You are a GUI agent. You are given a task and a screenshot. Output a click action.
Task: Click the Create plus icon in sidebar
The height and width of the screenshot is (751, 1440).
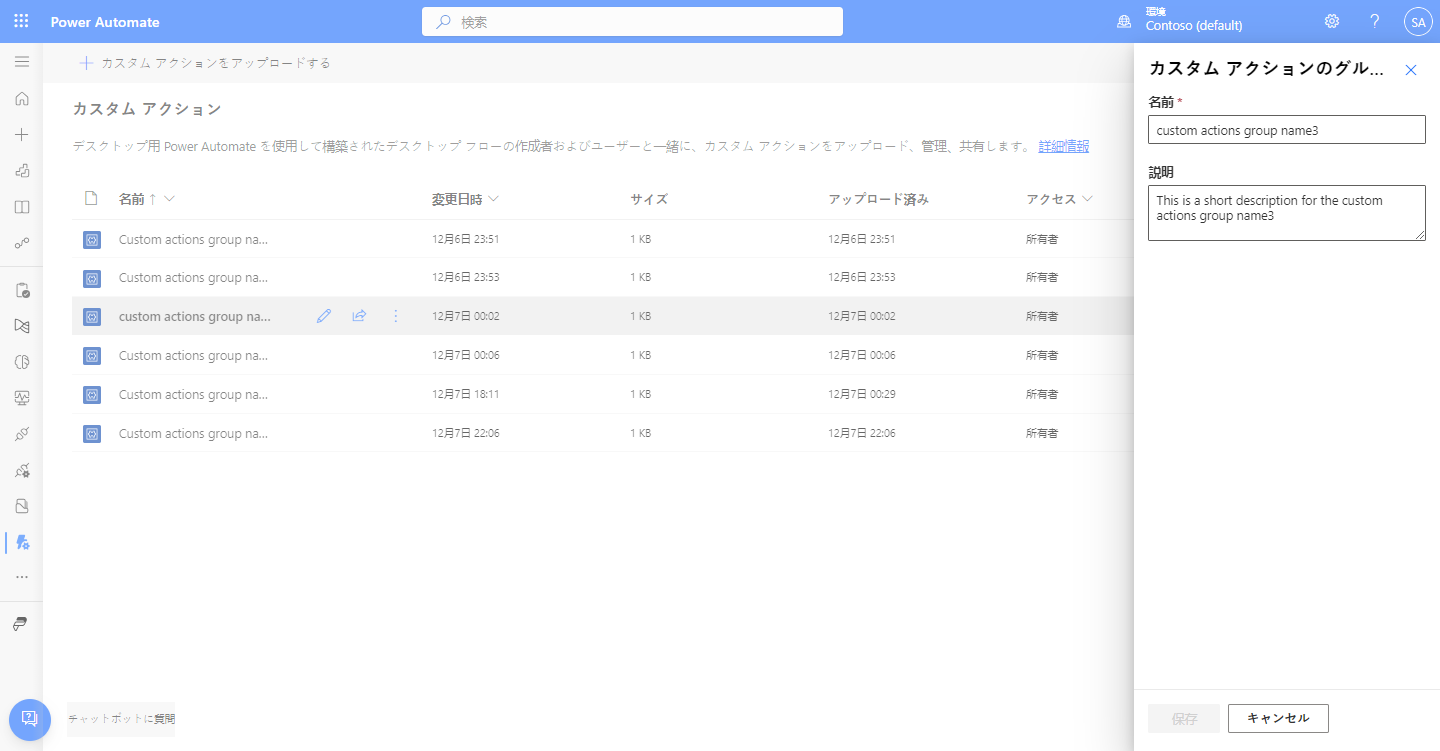pyautogui.click(x=21, y=134)
